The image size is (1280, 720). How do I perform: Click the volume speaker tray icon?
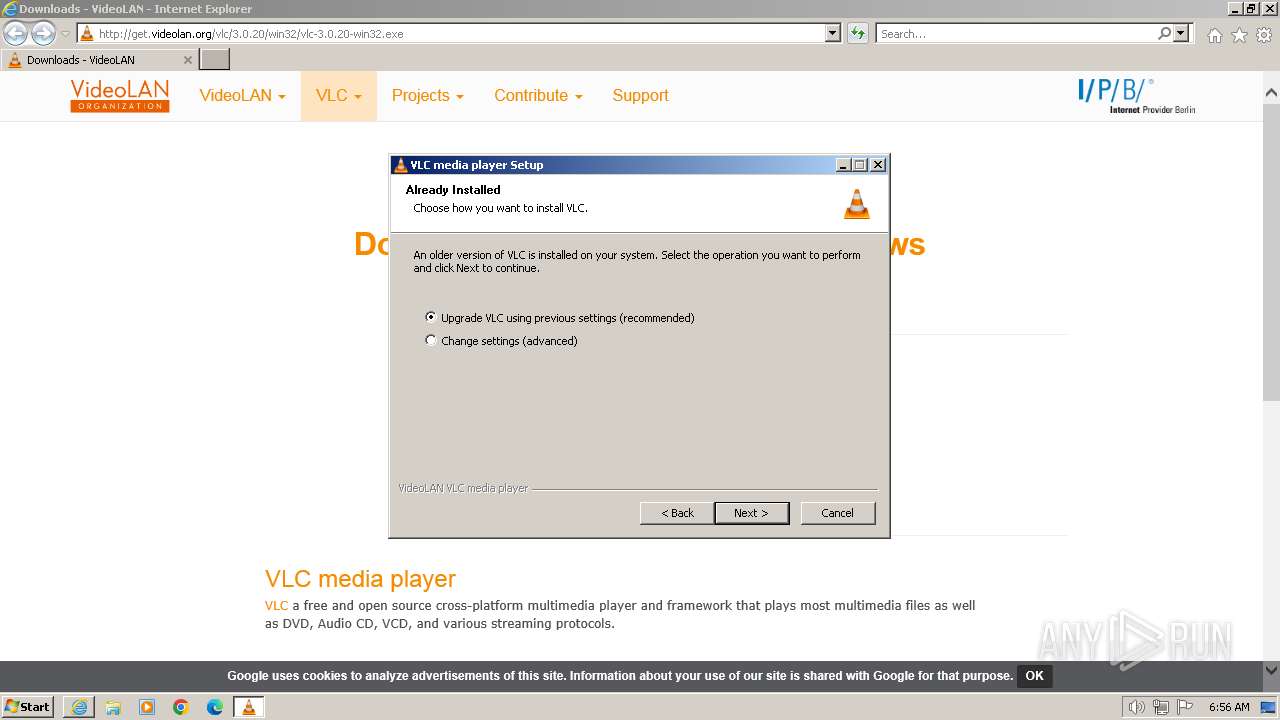pos(1136,707)
